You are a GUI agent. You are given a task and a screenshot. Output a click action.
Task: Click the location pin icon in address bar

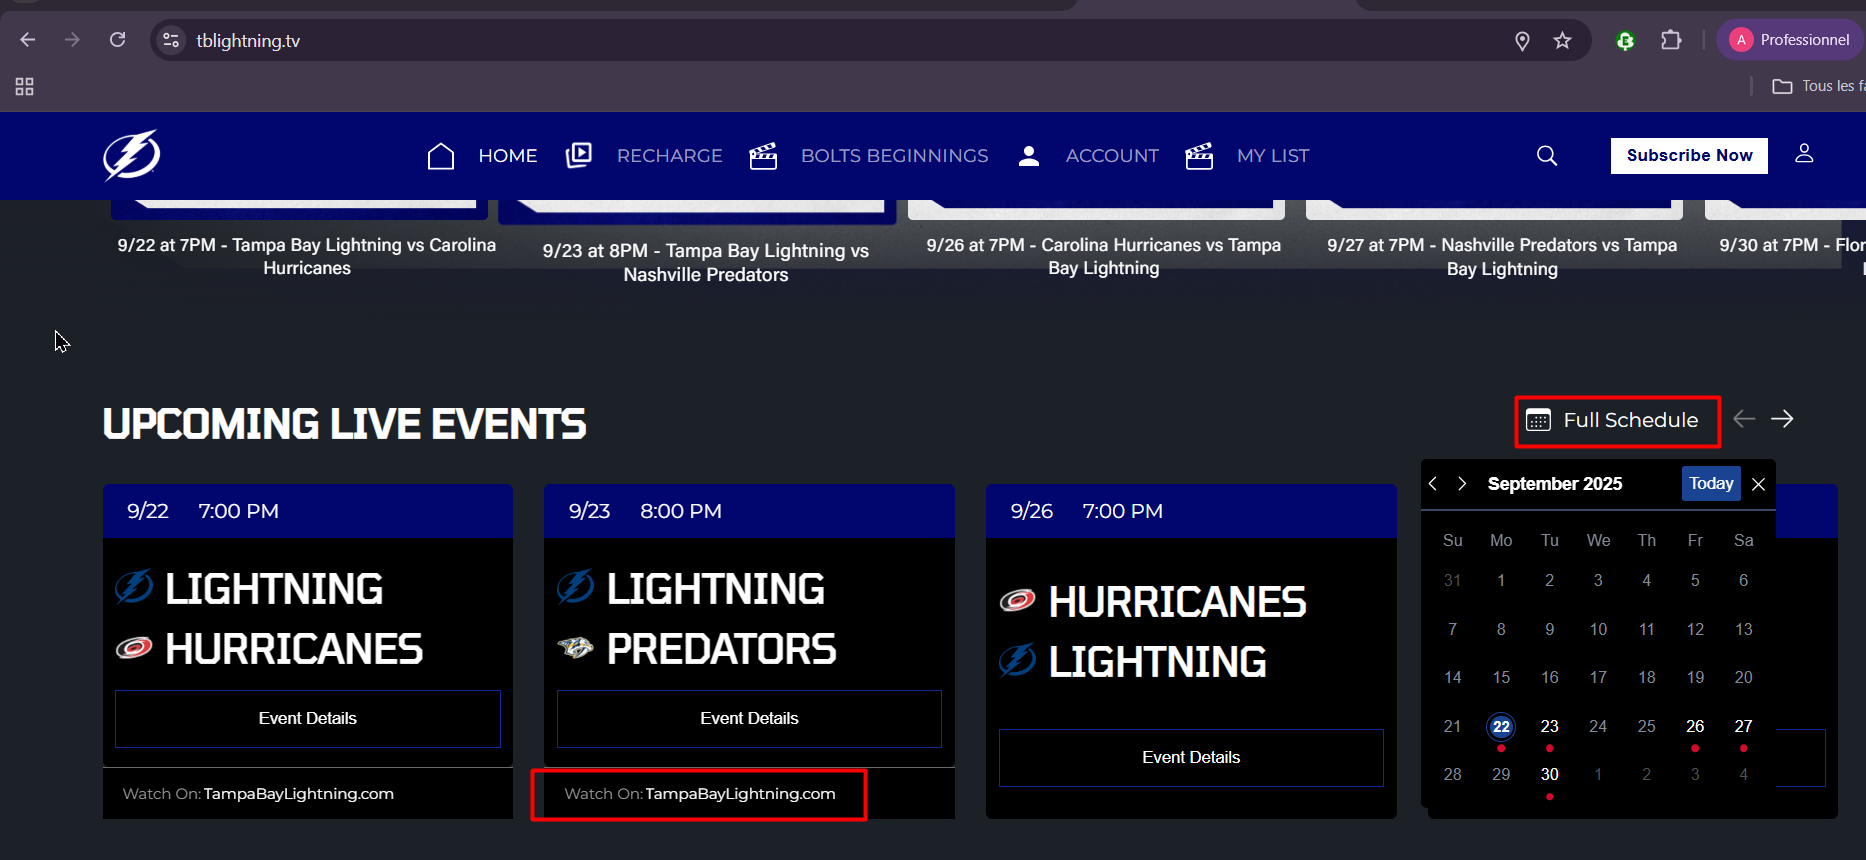pyautogui.click(x=1522, y=40)
